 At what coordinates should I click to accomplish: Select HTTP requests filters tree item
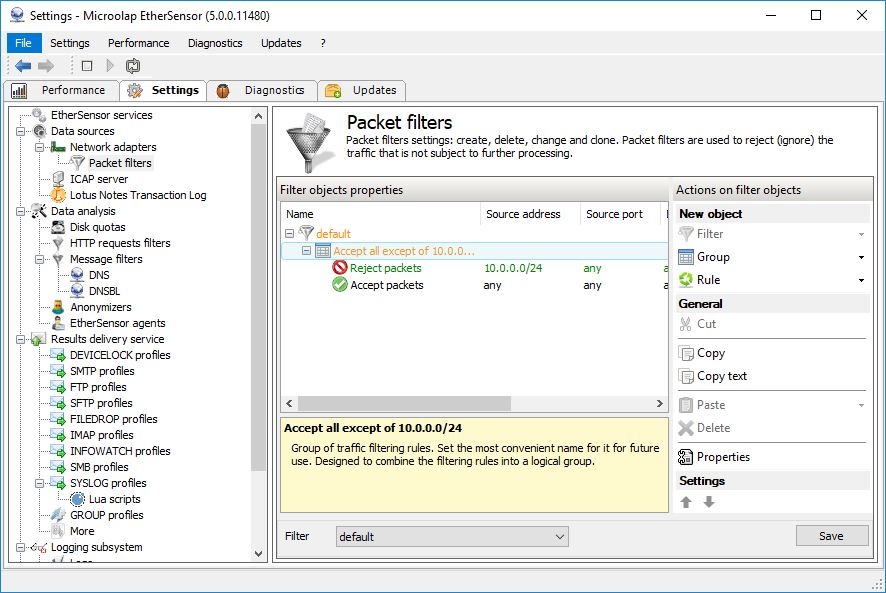point(120,243)
